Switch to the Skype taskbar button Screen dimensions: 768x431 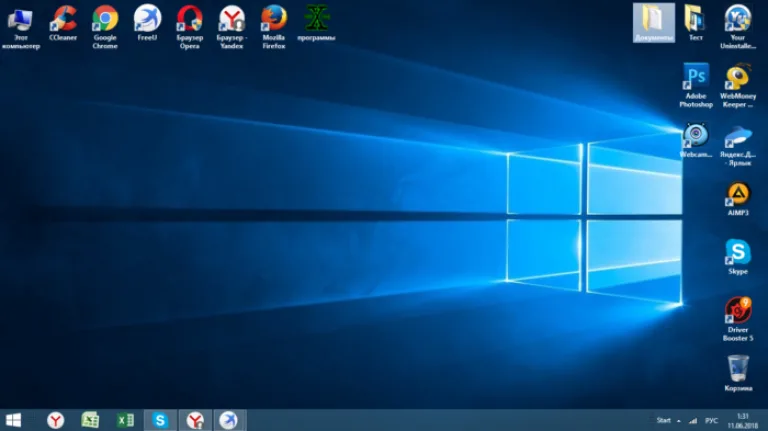click(160, 420)
